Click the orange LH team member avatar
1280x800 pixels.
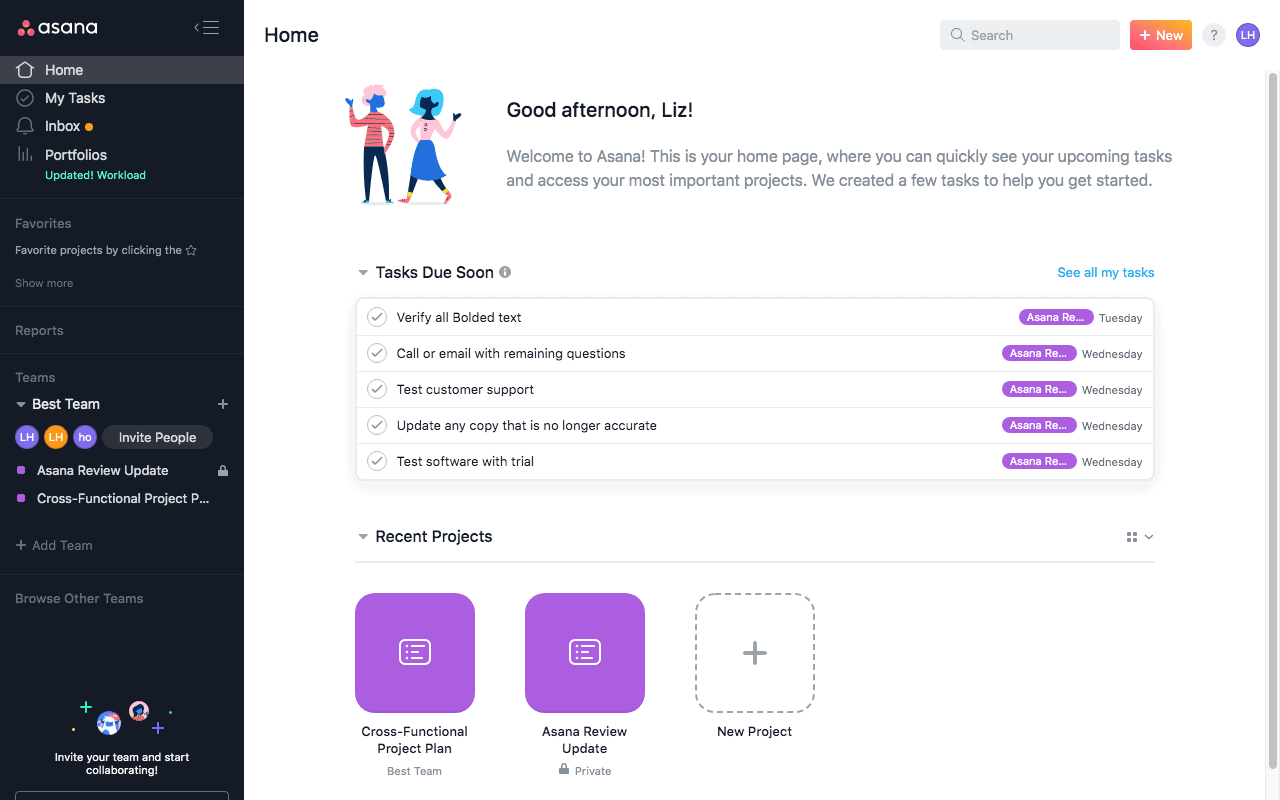[x=56, y=437]
